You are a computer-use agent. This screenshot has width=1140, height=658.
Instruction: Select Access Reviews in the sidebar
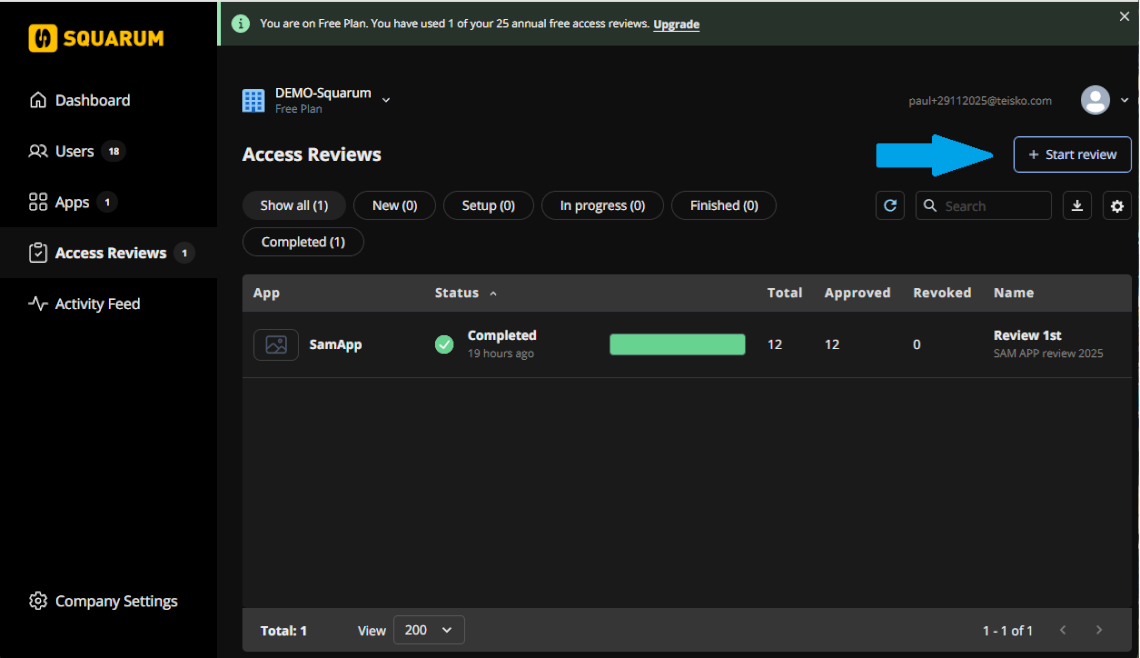(112, 252)
